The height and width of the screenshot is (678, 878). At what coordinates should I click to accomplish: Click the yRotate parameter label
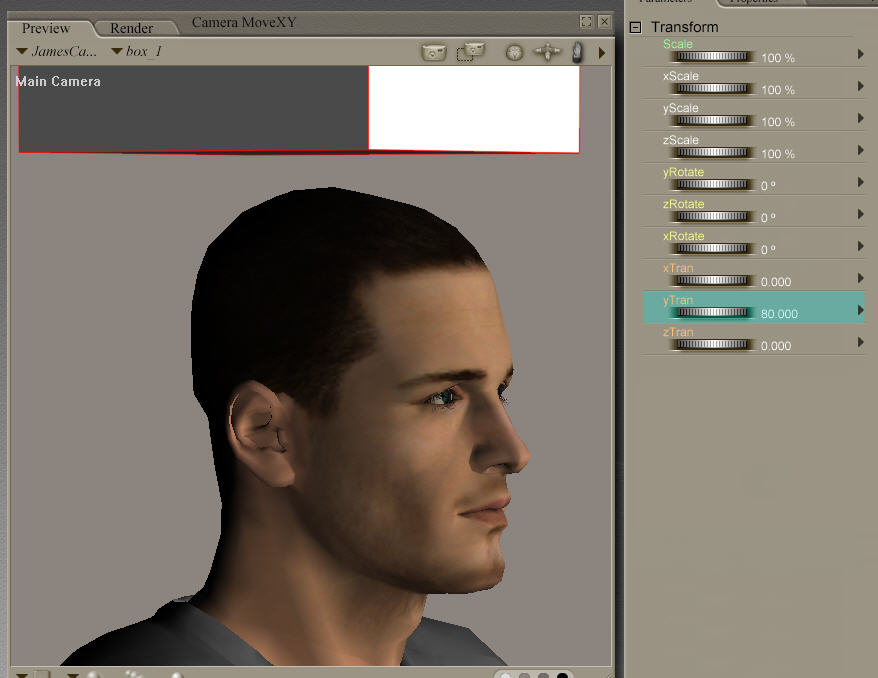point(683,172)
